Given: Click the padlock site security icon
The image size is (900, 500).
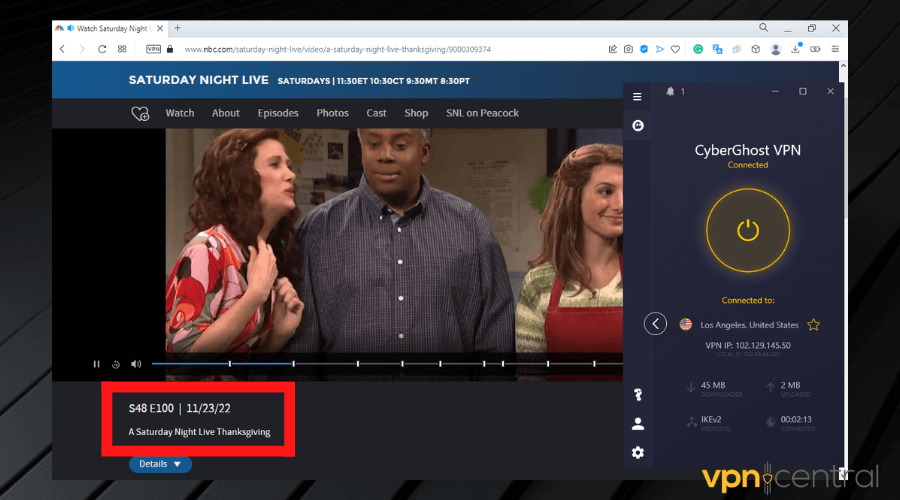Looking at the screenshot, I should 170,49.
